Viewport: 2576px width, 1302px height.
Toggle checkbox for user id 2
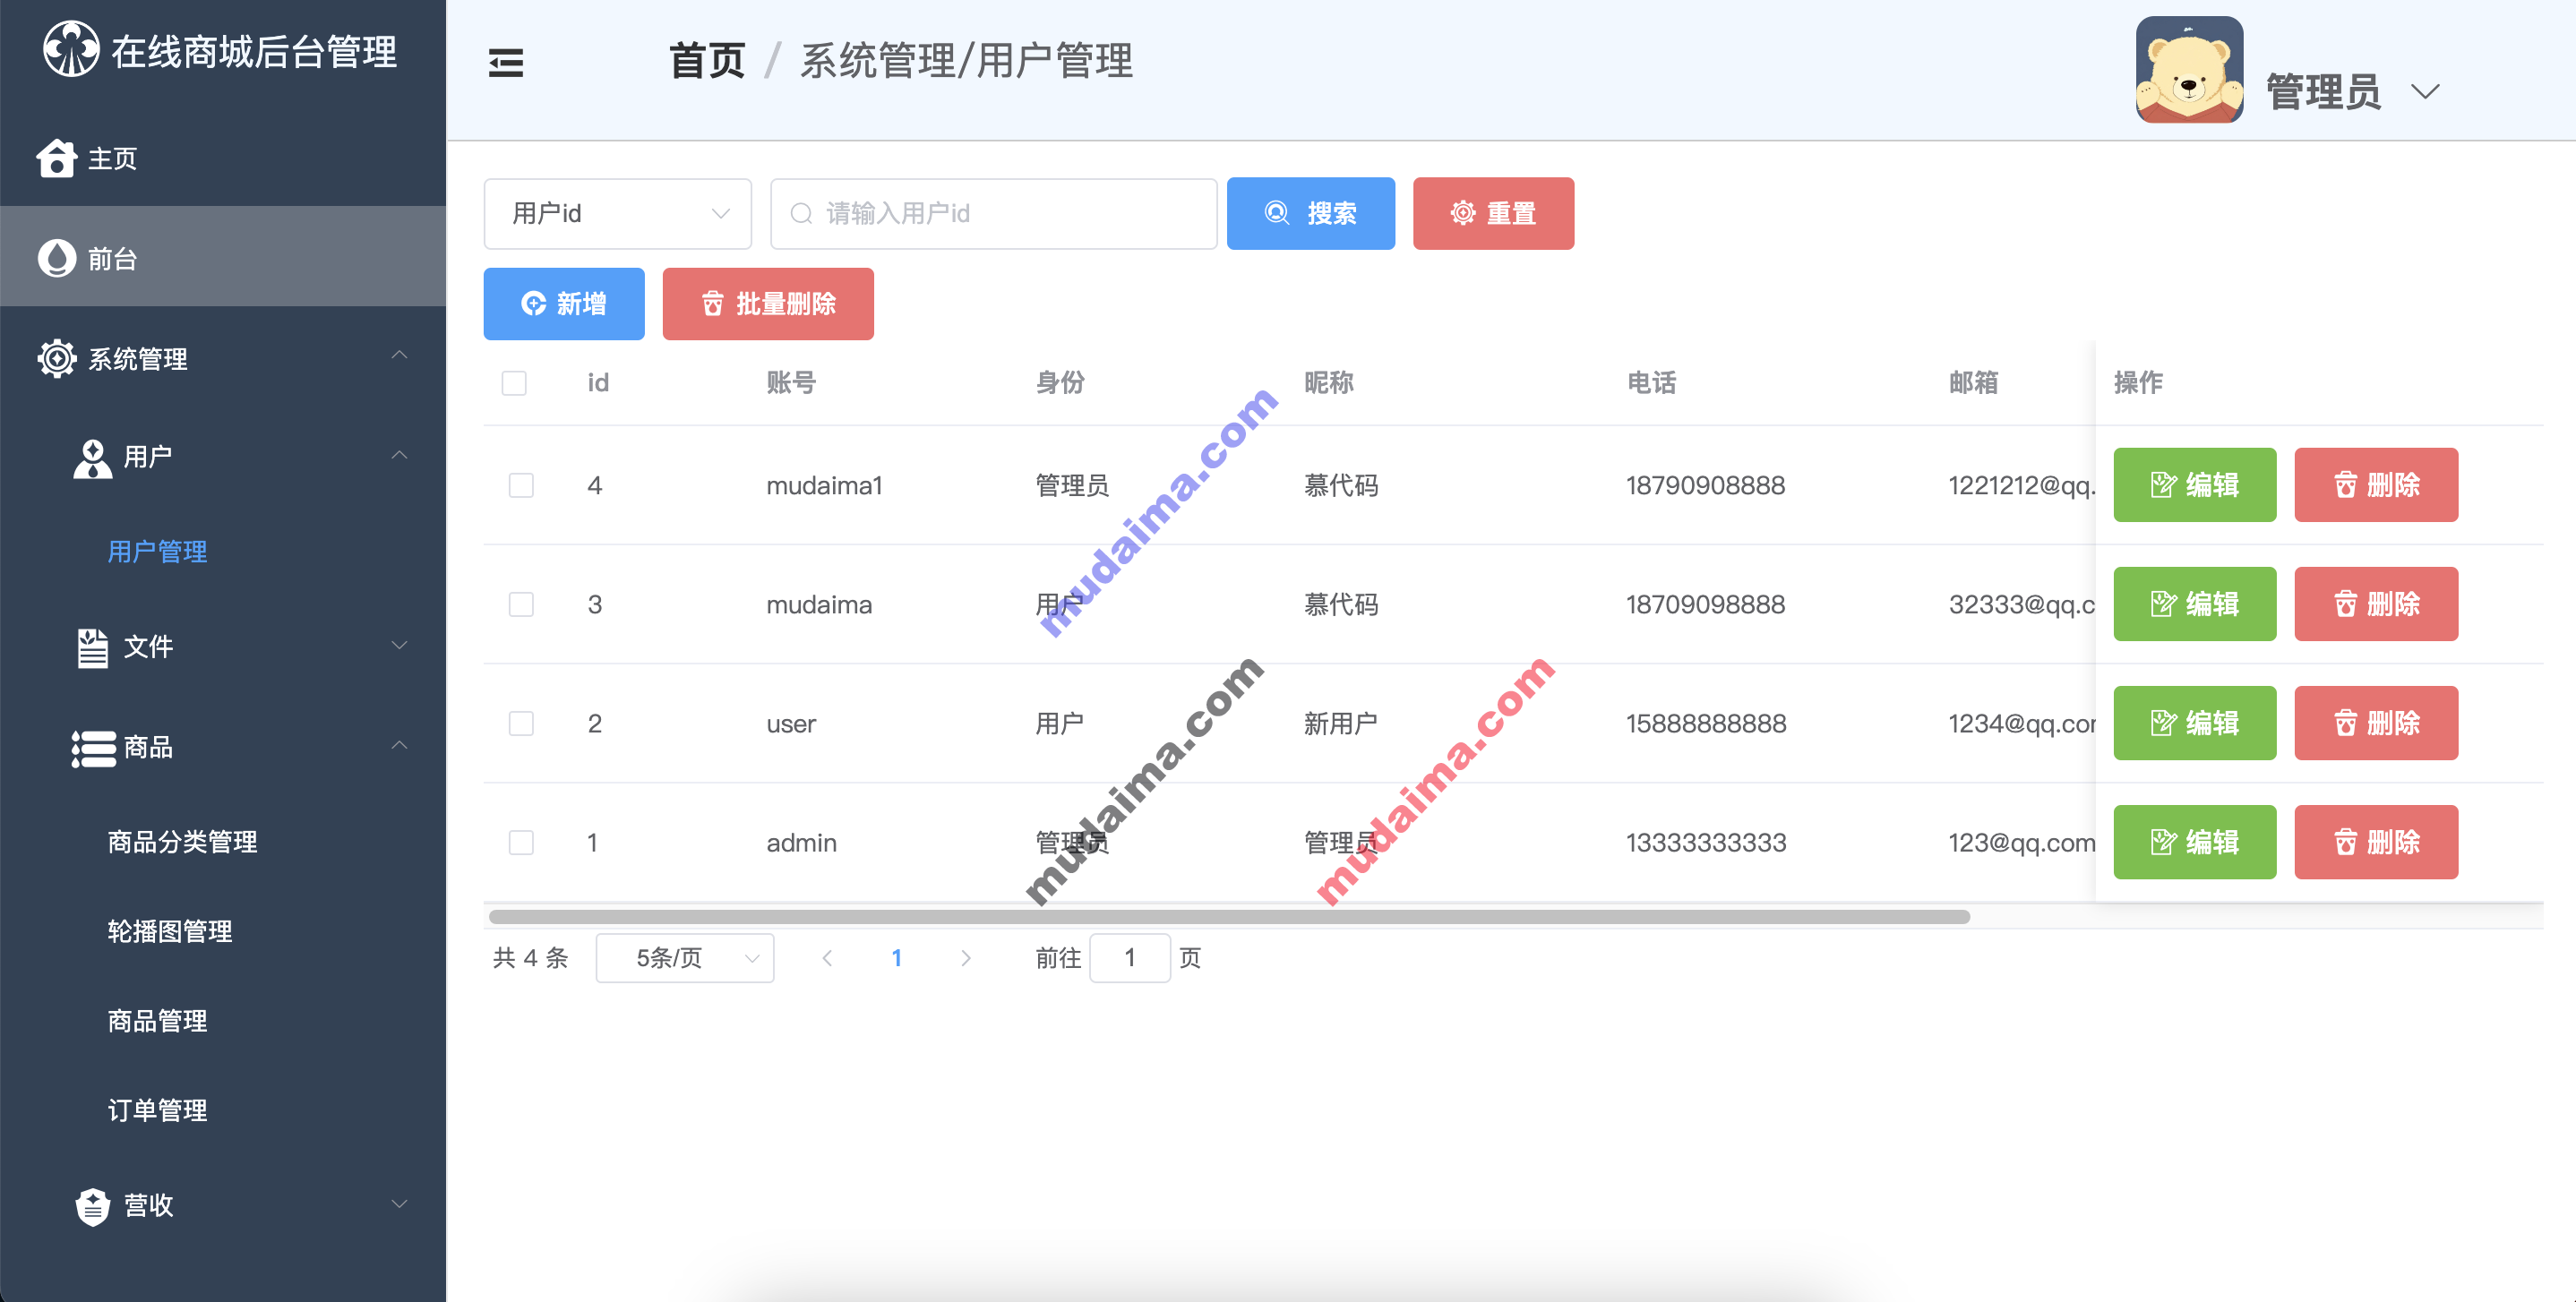519,721
